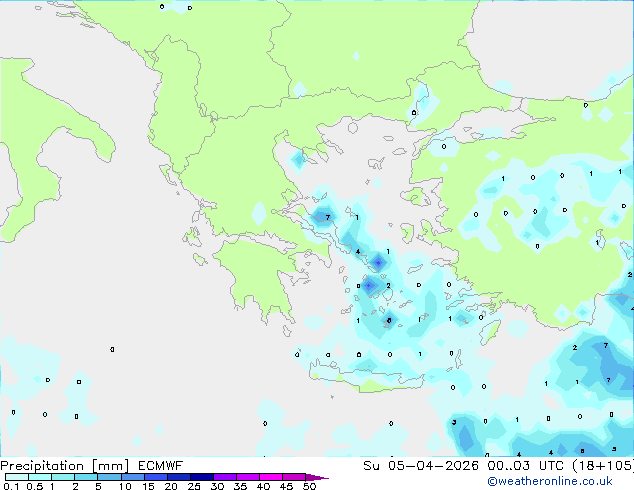Click the legend label '15'
The height and width of the screenshot is (490, 634).
(148, 486)
